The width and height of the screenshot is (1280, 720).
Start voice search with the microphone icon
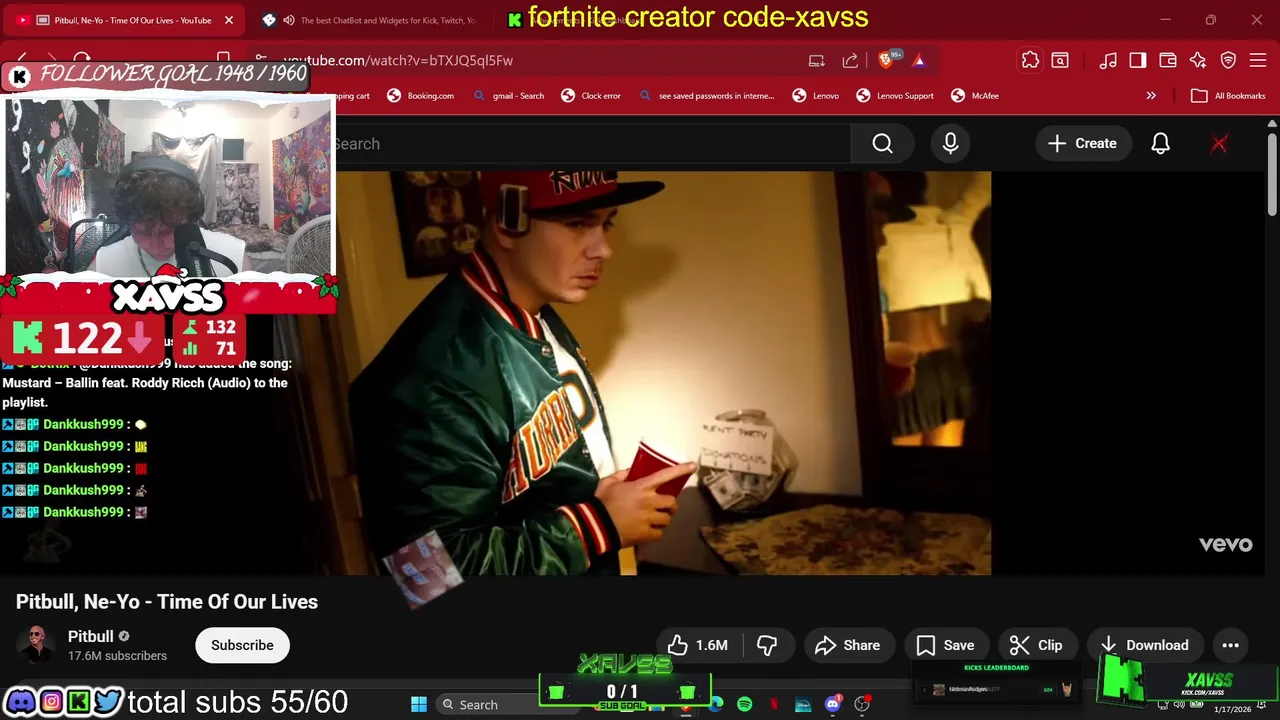[x=950, y=144]
